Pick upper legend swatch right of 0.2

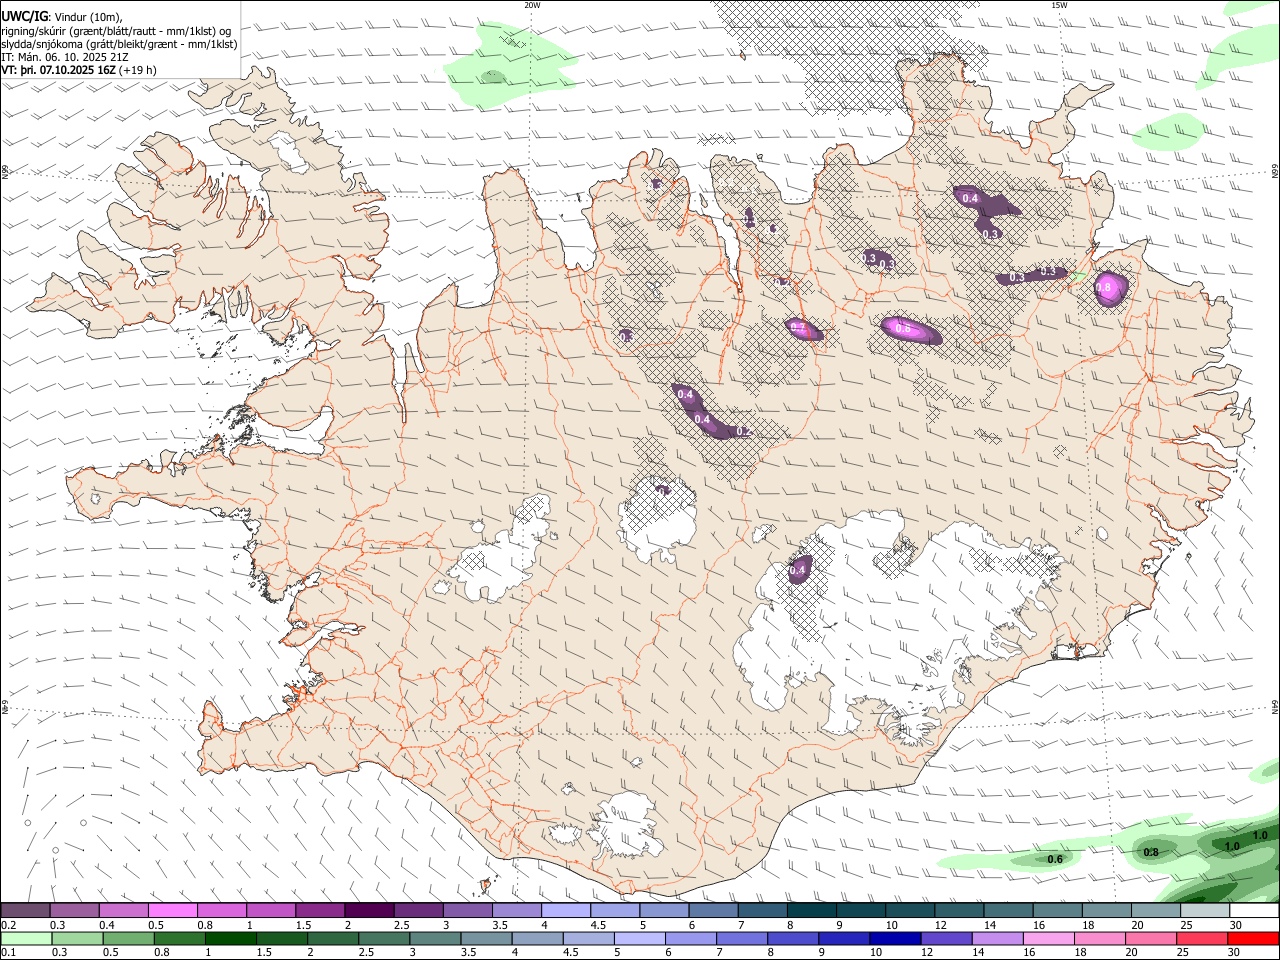[x=25, y=911]
